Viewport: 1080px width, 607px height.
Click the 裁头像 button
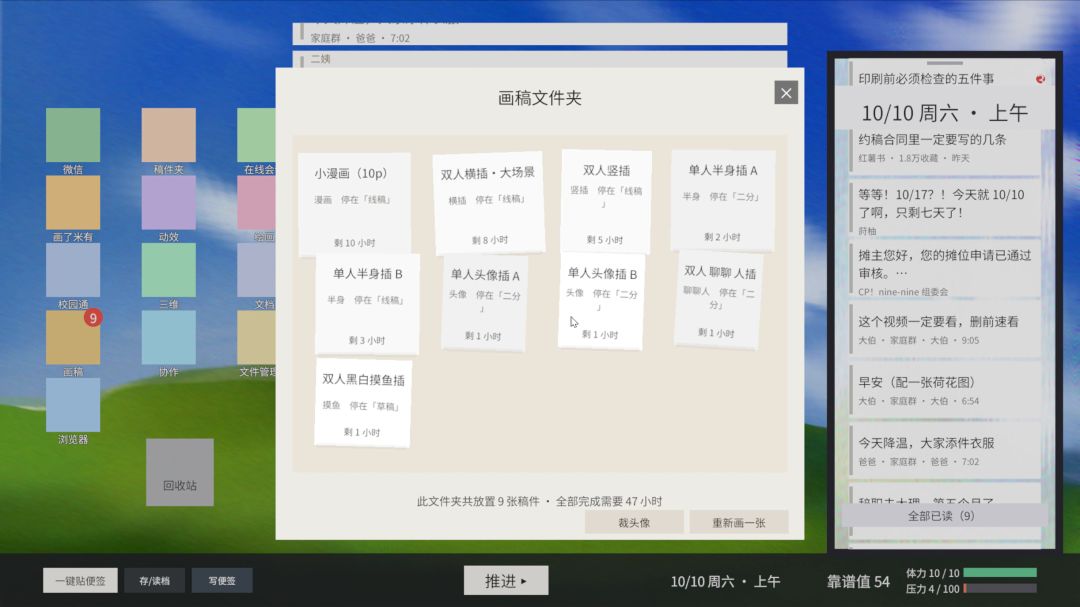tap(634, 522)
